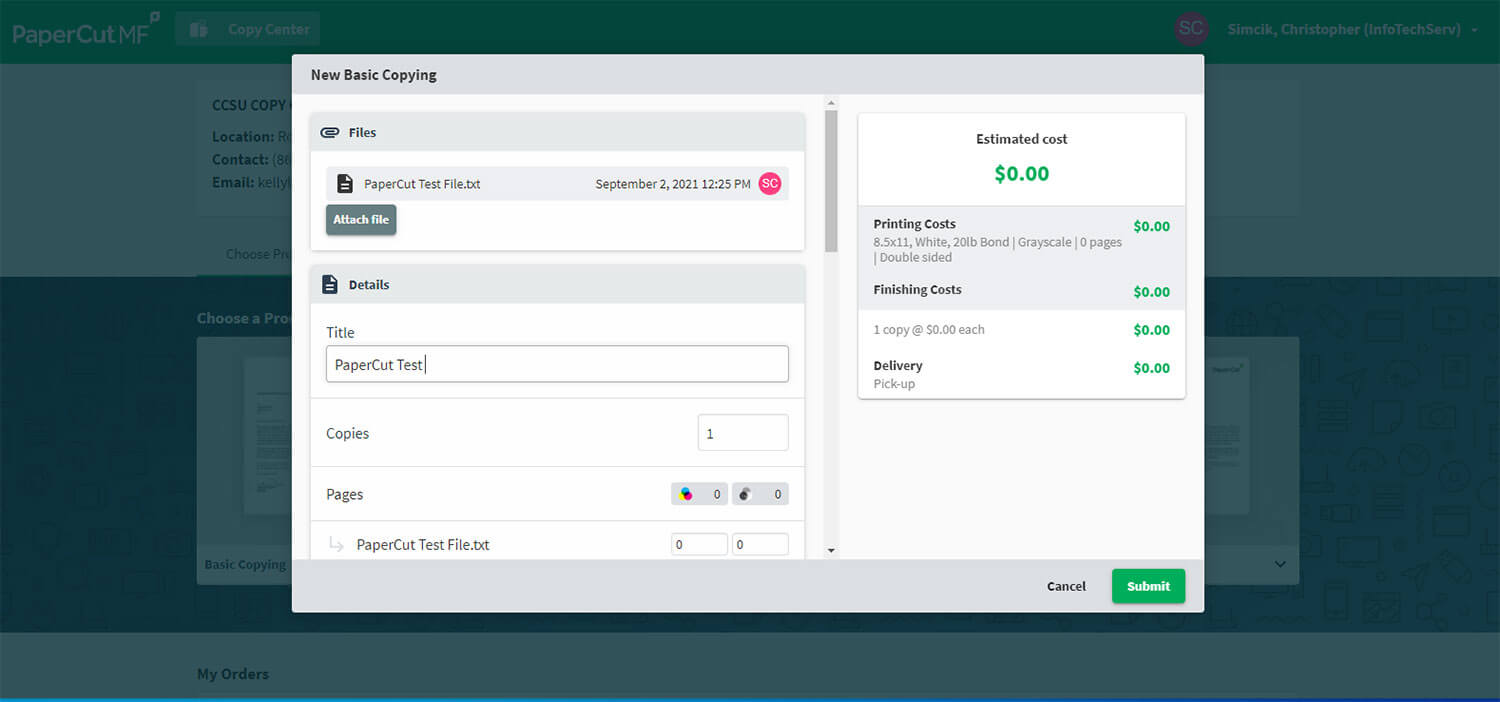The image size is (1500, 702).
Task: Click the PaperCut MF logo
Action: (x=86, y=30)
